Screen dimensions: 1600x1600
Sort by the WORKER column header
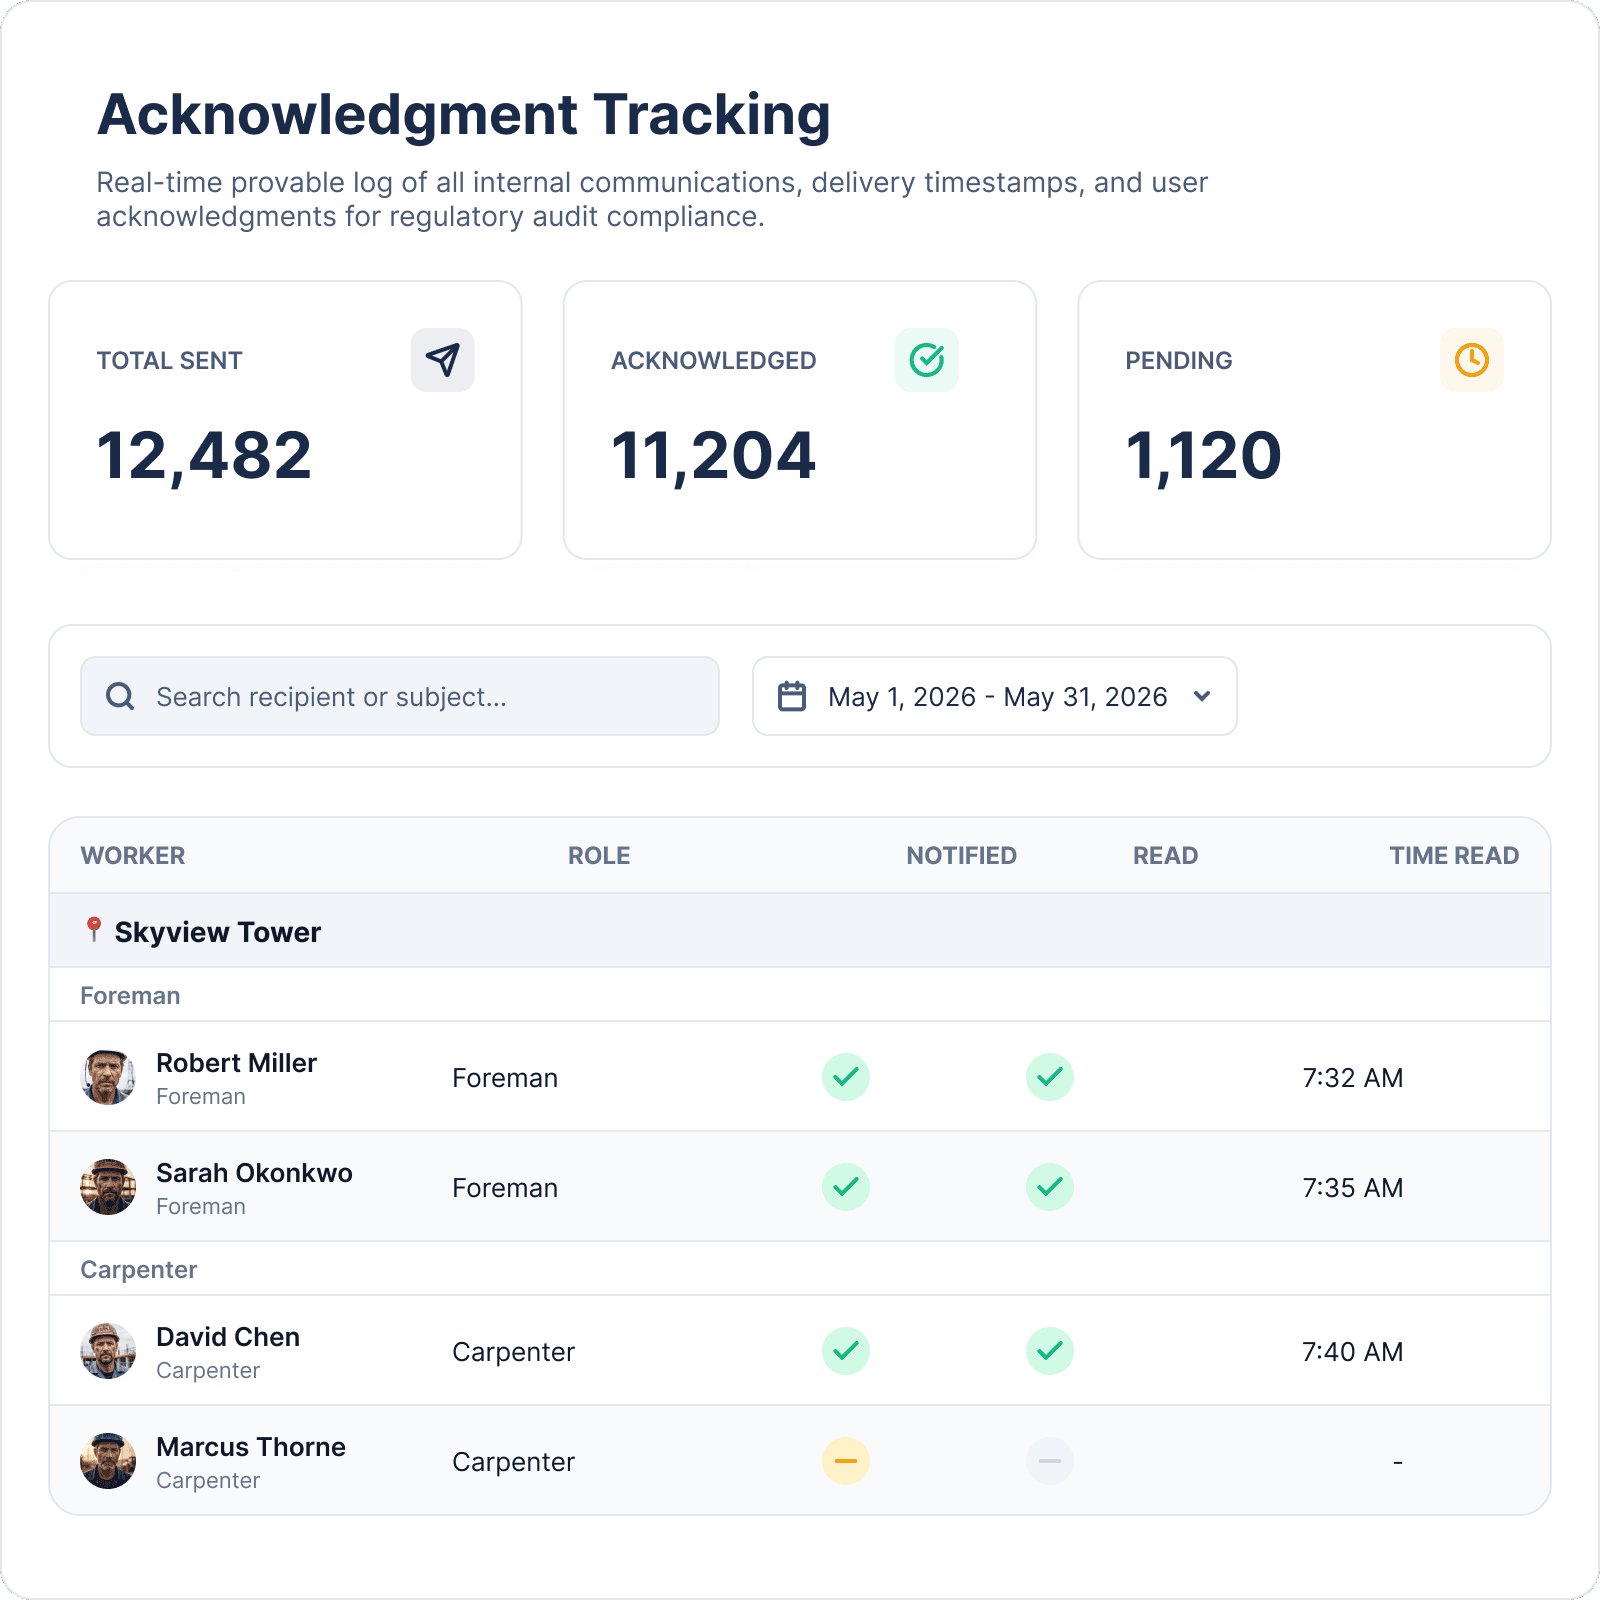(133, 856)
